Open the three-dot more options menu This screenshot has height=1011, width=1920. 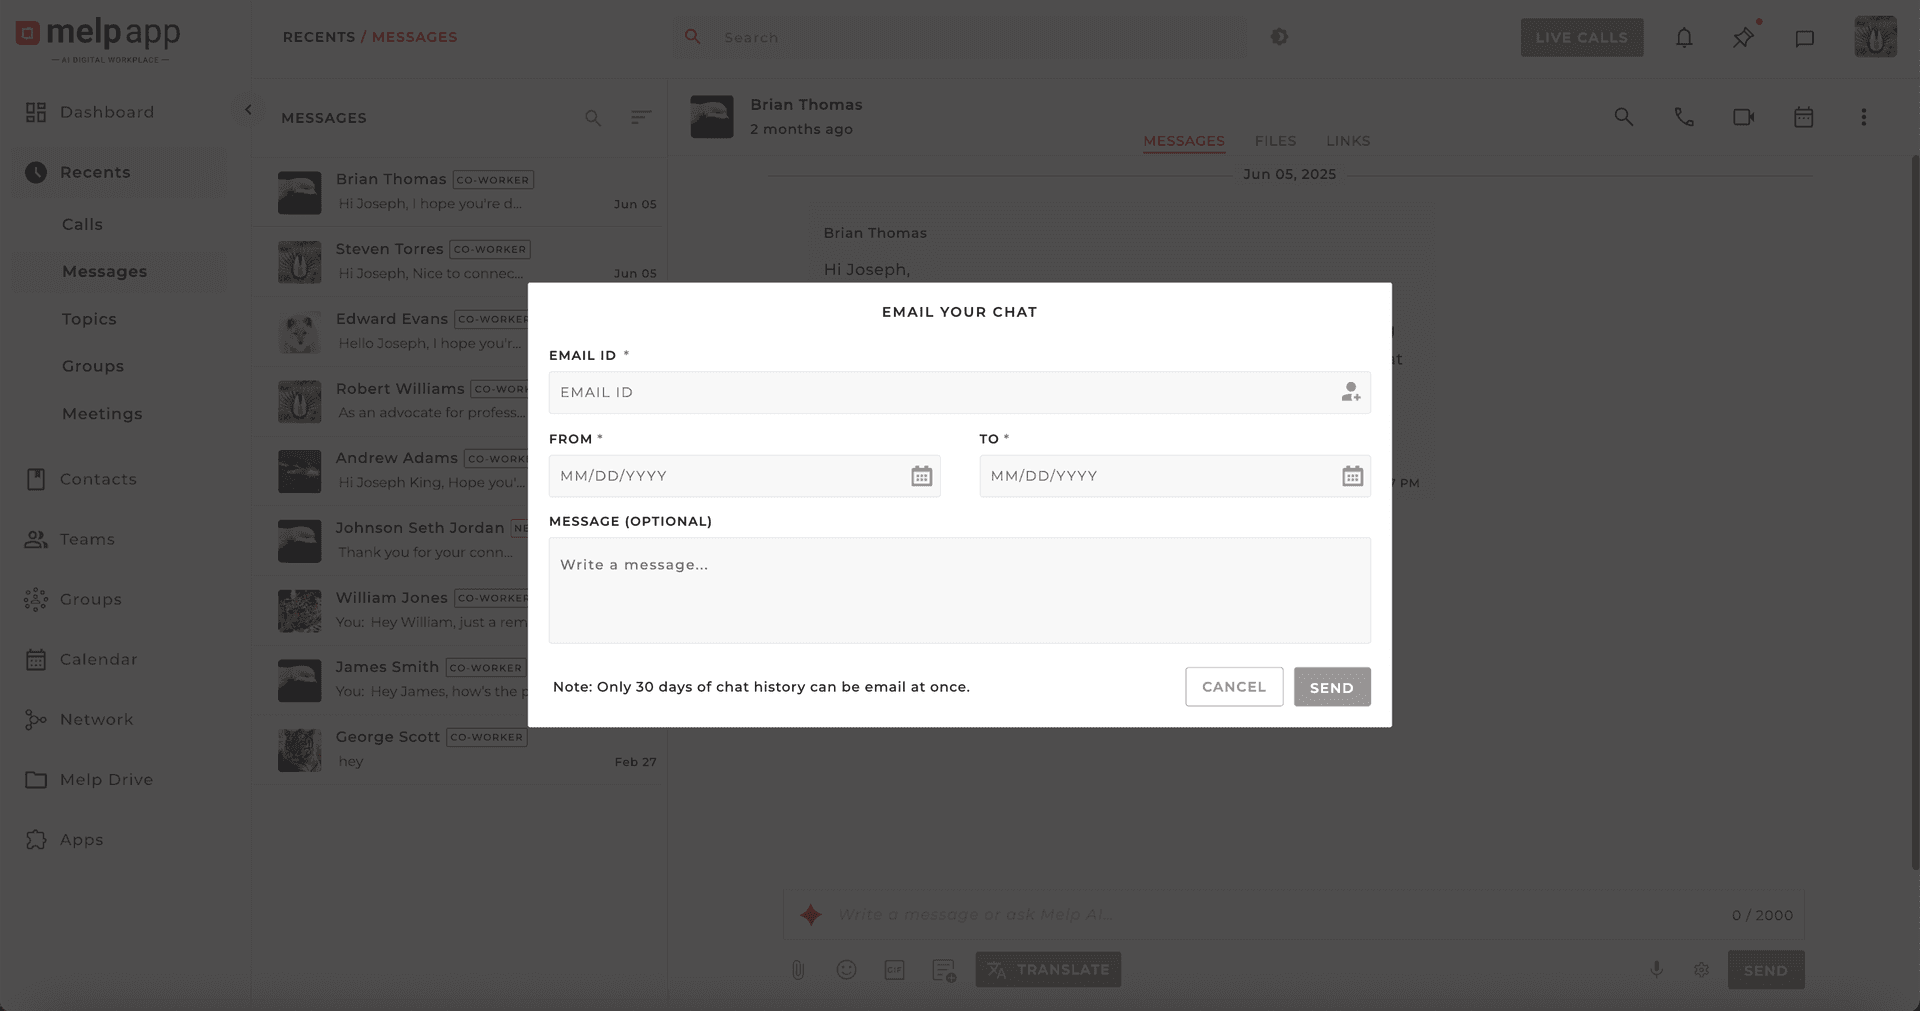point(1864,116)
